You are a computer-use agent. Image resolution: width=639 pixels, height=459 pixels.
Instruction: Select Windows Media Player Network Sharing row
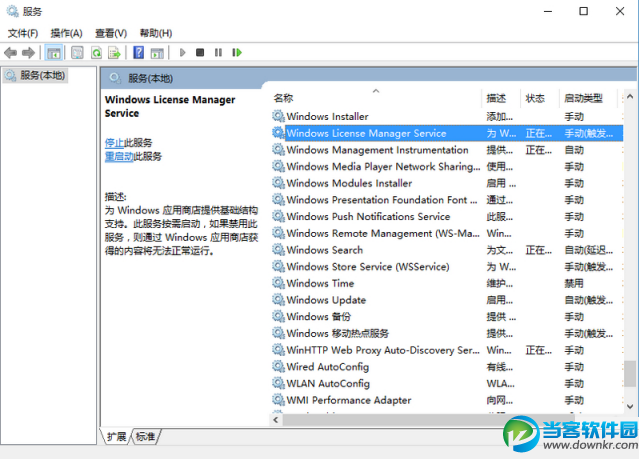pyautogui.click(x=447, y=166)
